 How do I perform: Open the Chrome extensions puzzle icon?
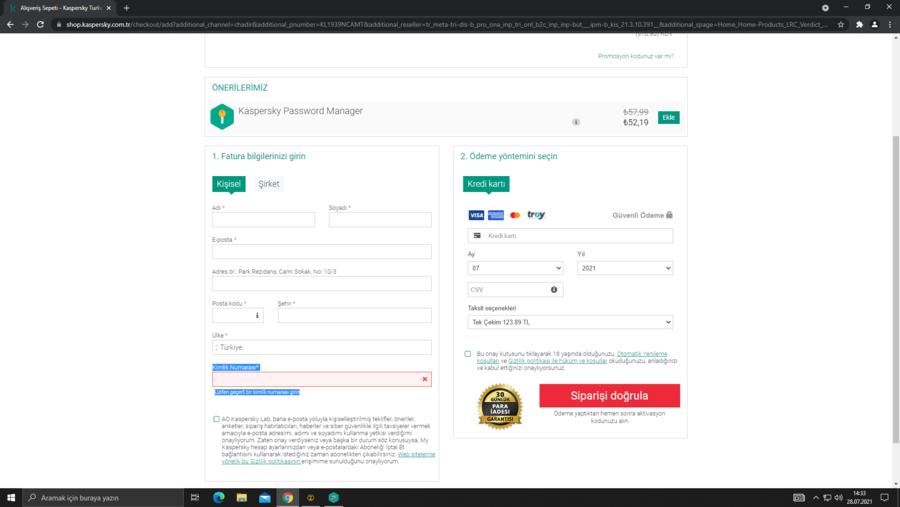click(859, 25)
